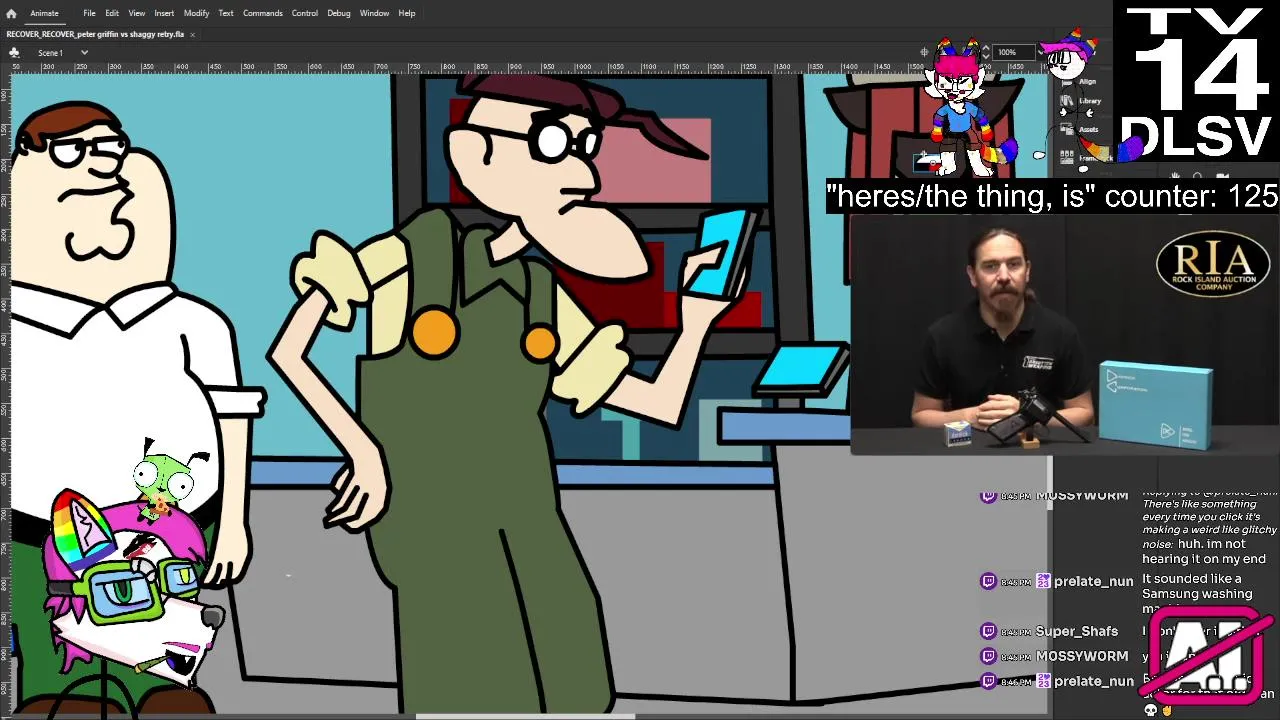Click the cyan tablet on the counter
The image size is (1280, 720).
click(801, 368)
